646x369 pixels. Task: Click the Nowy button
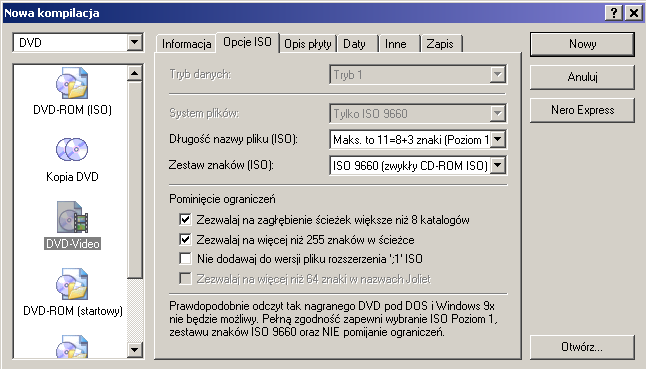click(x=582, y=44)
